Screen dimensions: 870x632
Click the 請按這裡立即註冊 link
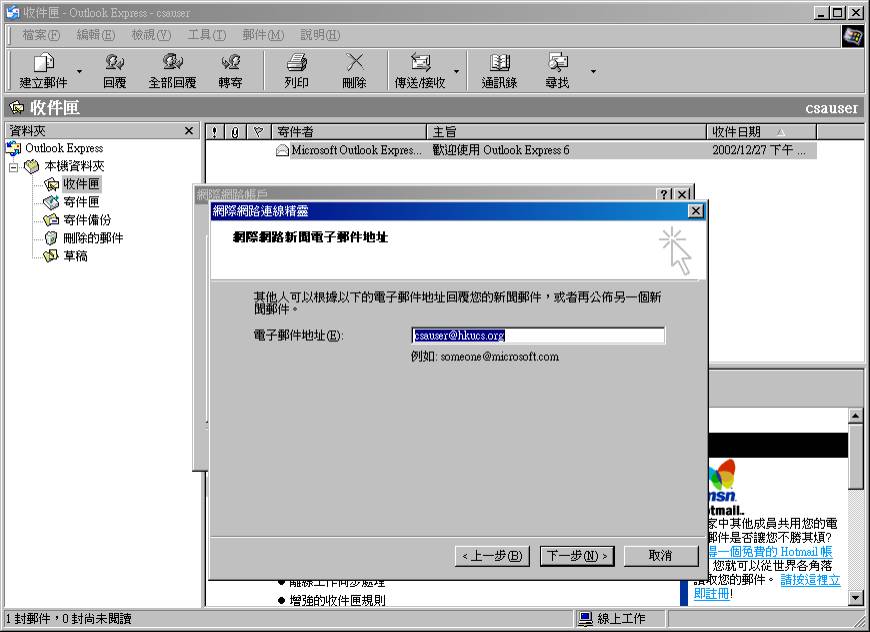coord(810,580)
